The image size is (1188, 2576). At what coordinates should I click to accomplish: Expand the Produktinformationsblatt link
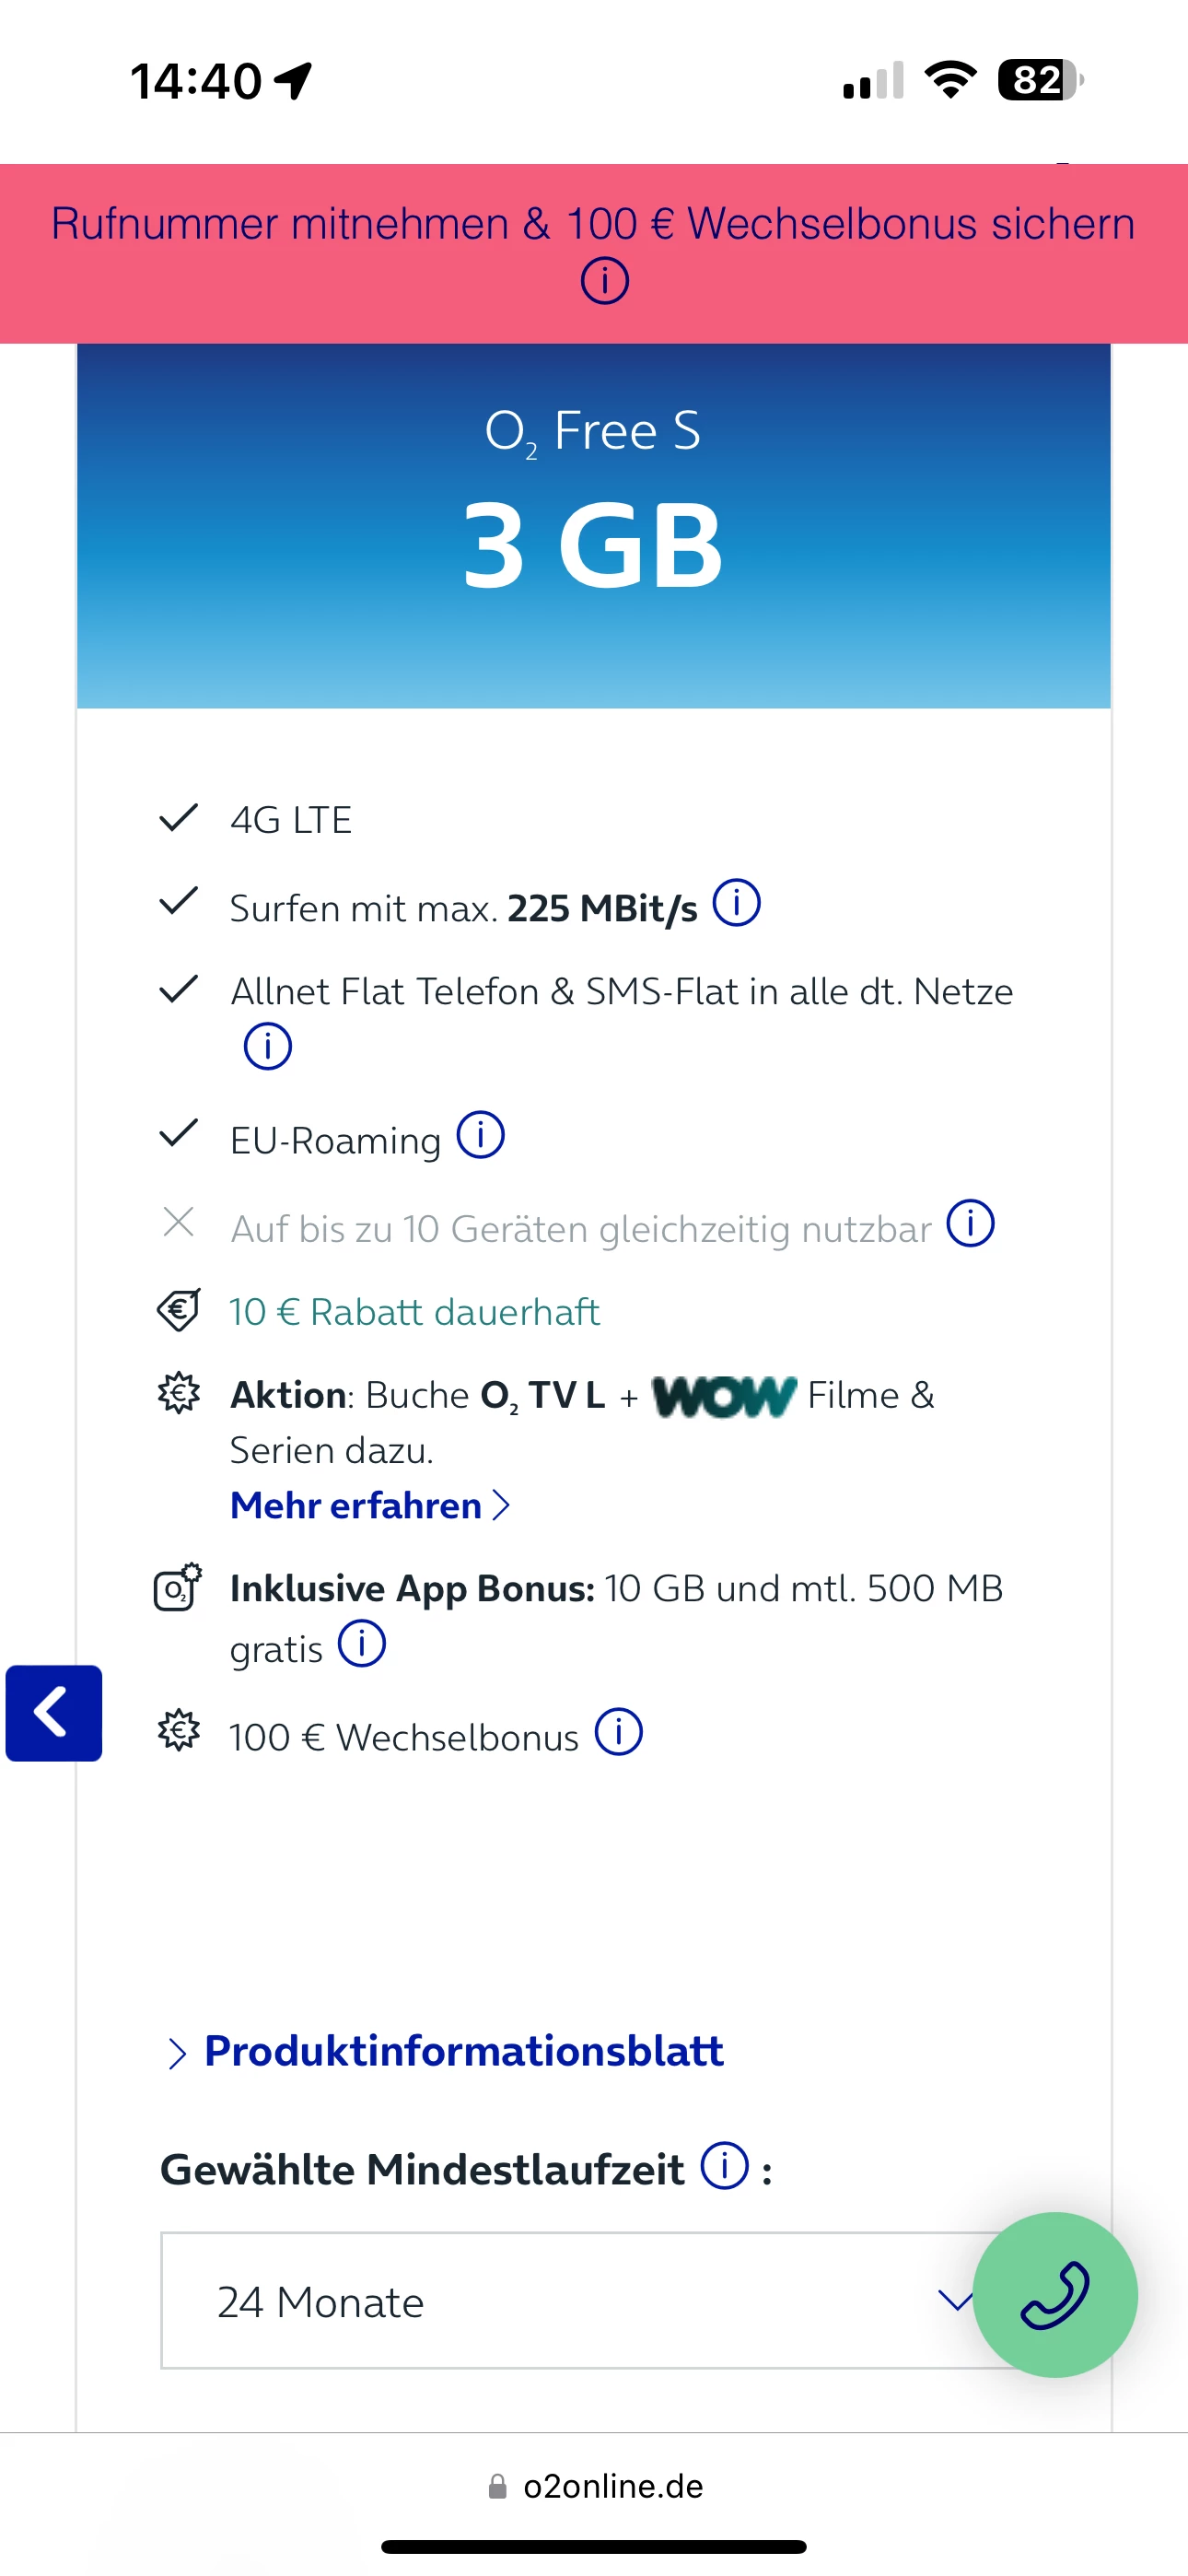pyautogui.click(x=463, y=2051)
